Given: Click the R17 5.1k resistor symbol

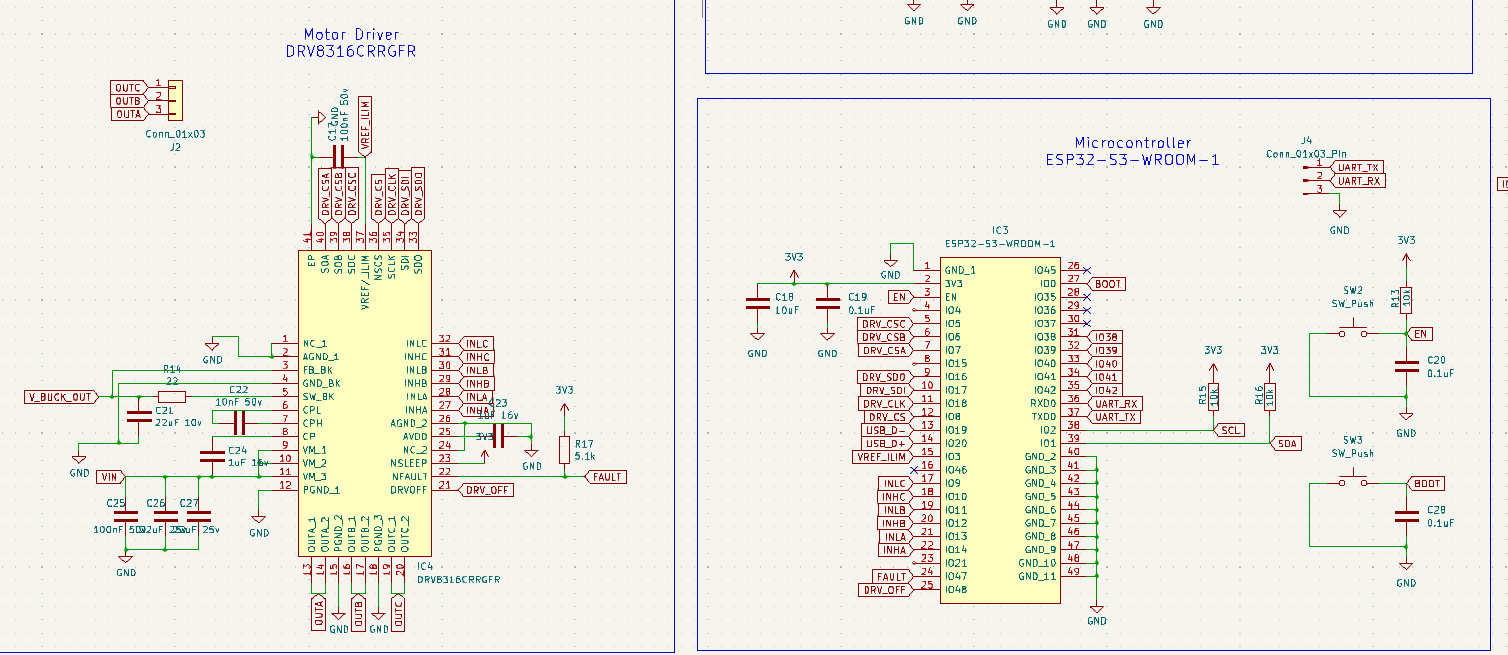Looking at the screenshot, I should pos(564,449).
